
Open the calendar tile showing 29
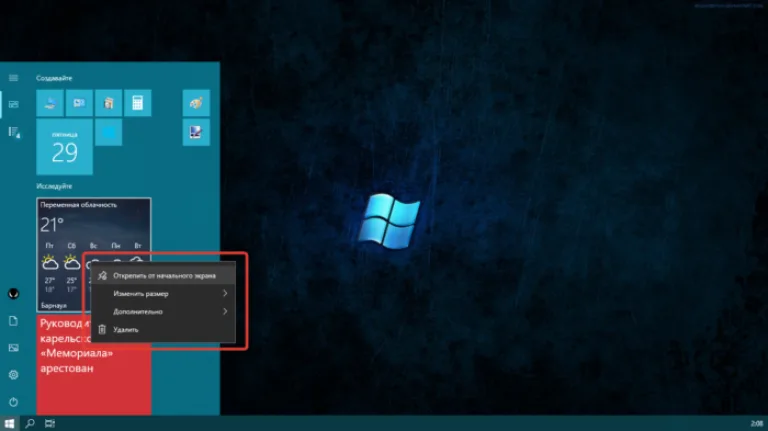65,147
